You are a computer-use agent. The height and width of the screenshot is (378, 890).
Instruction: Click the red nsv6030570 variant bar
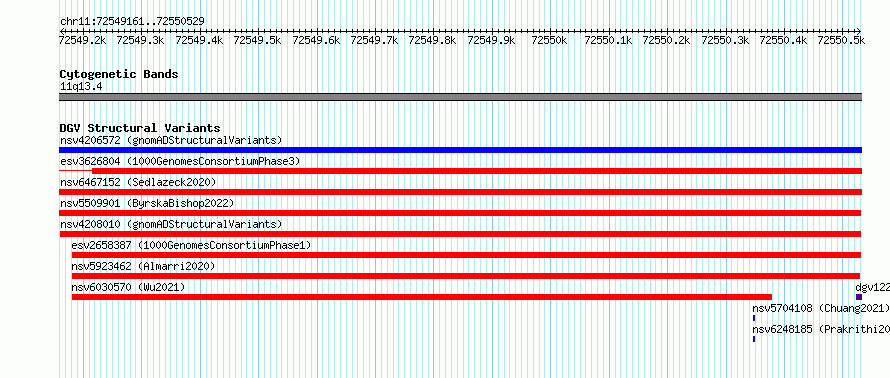[422, 297]
